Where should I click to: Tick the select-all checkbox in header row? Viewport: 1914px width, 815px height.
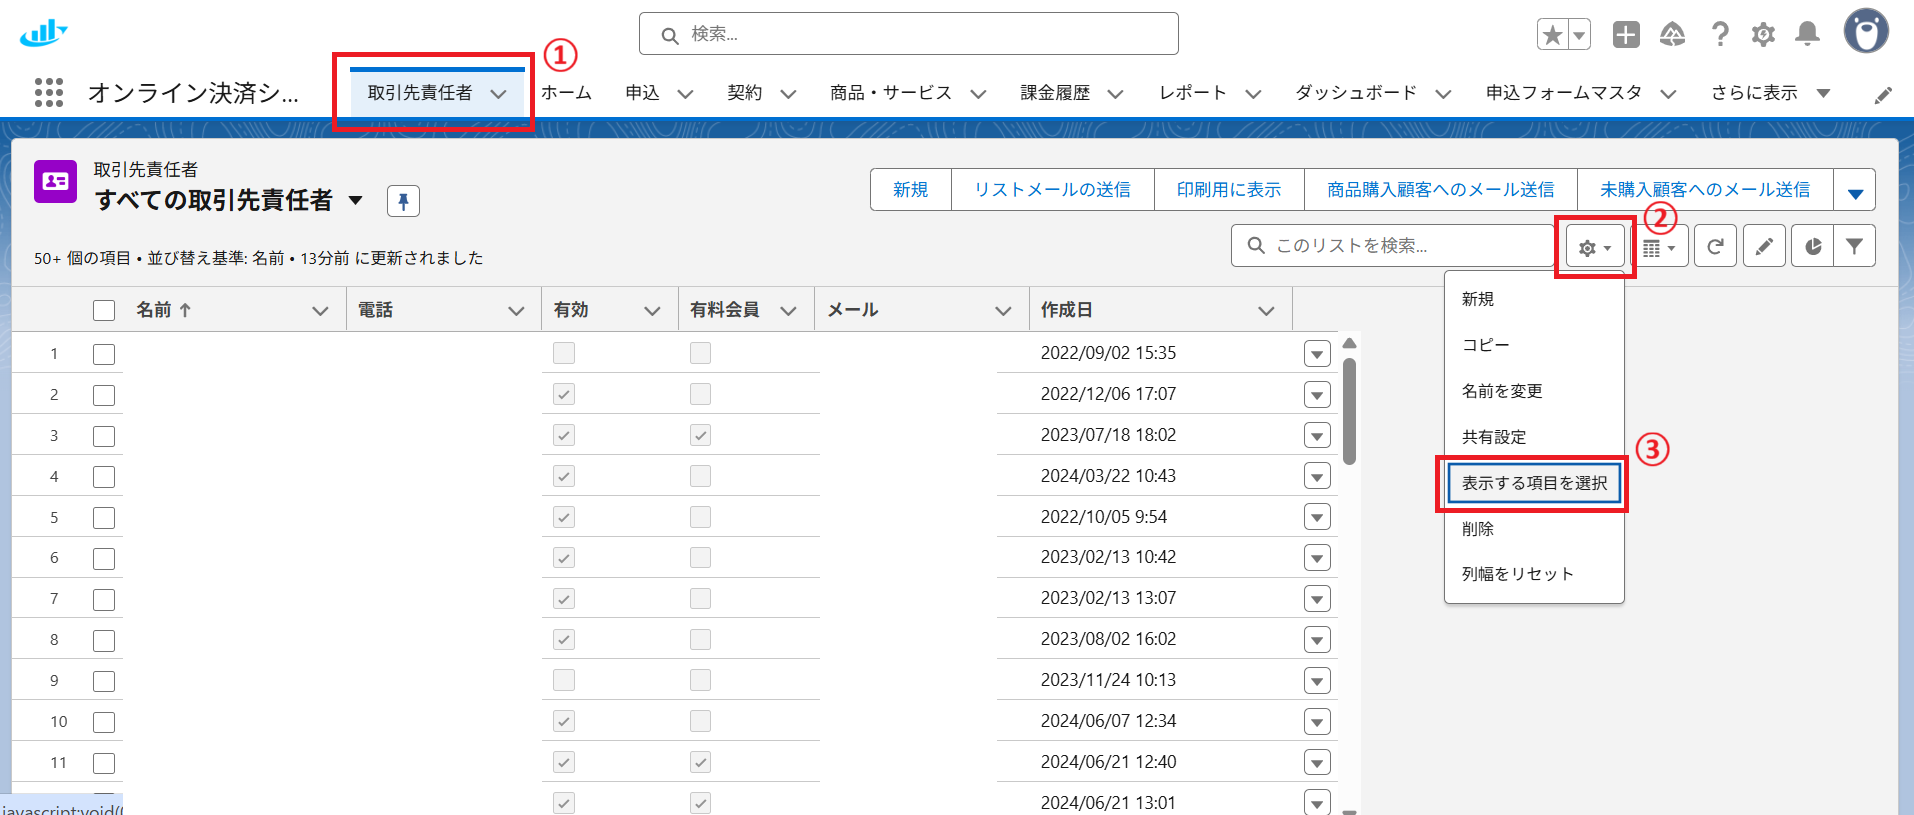click(x=104, y=310)
